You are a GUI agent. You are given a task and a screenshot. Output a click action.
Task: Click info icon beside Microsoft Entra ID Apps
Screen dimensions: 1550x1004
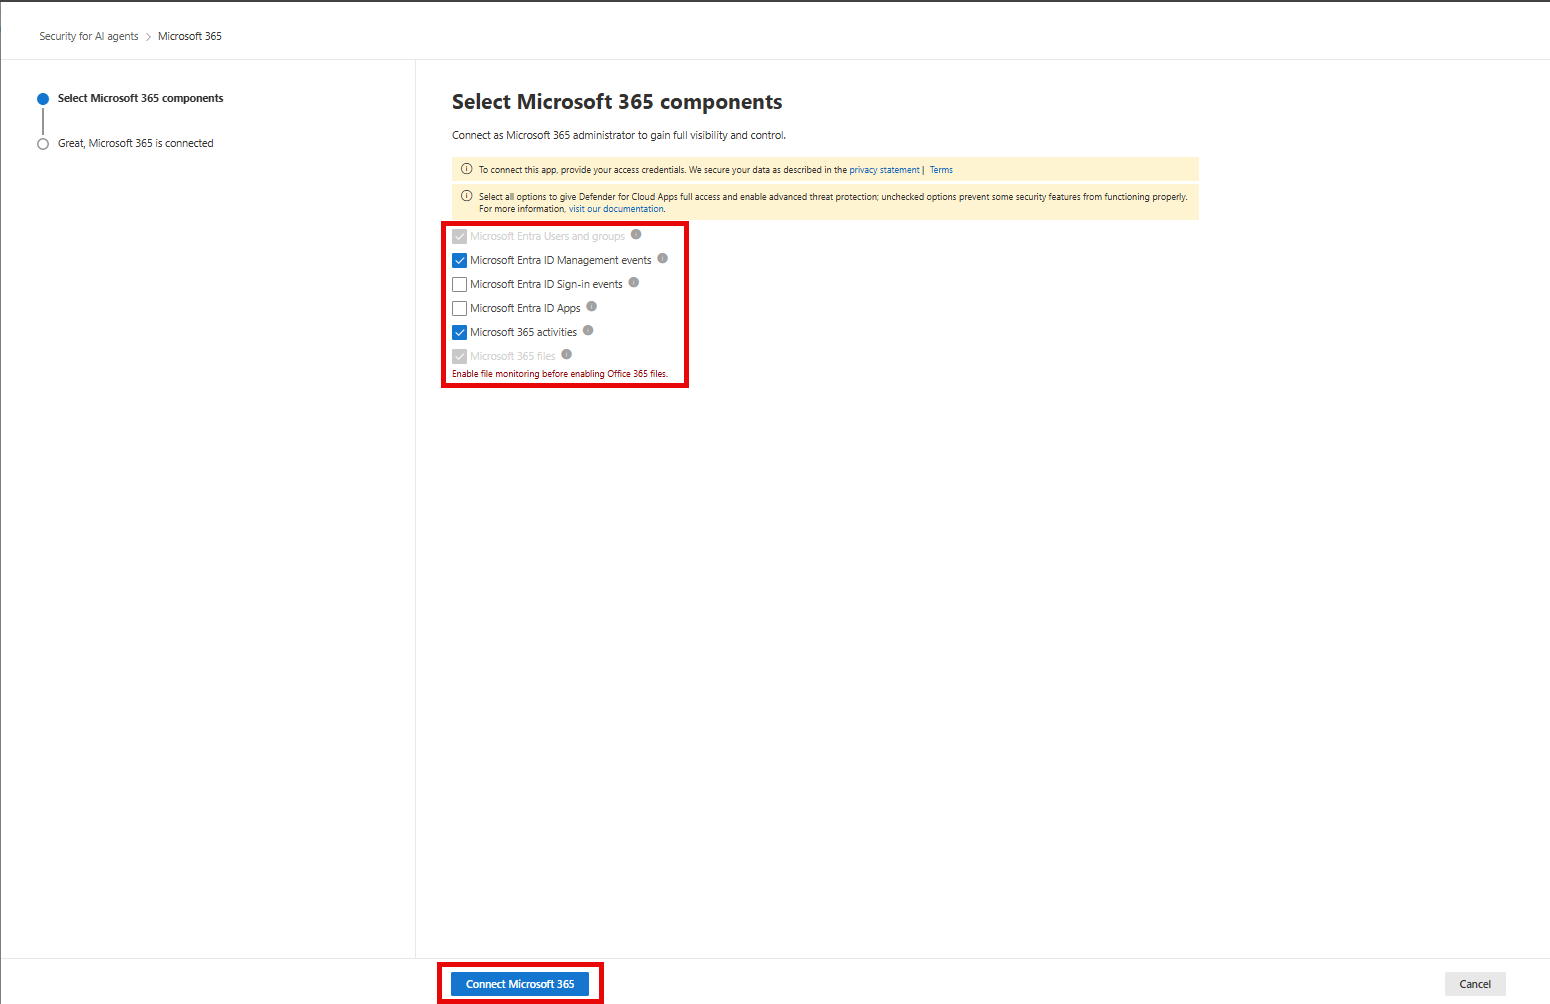pyautogui.click(x=591, y=307)
